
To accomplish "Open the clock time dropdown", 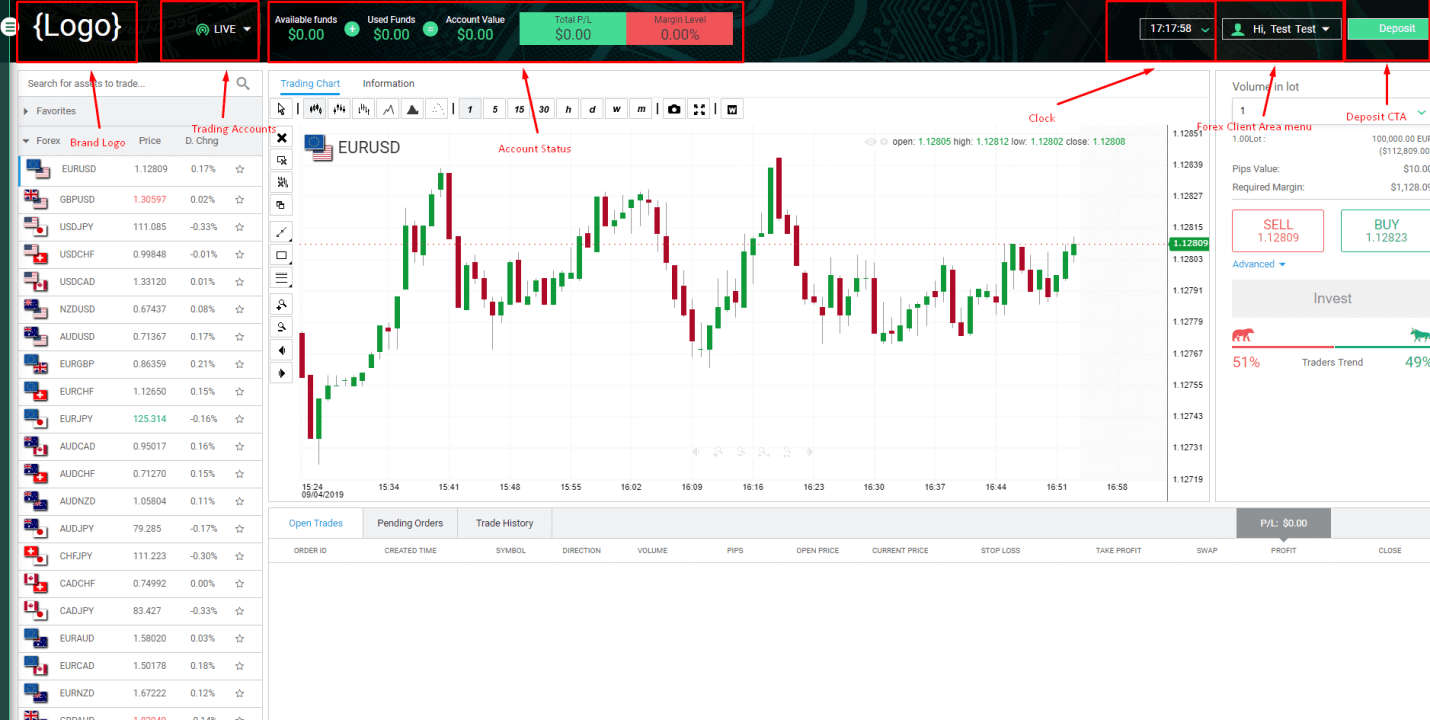I will [1176, 29].
